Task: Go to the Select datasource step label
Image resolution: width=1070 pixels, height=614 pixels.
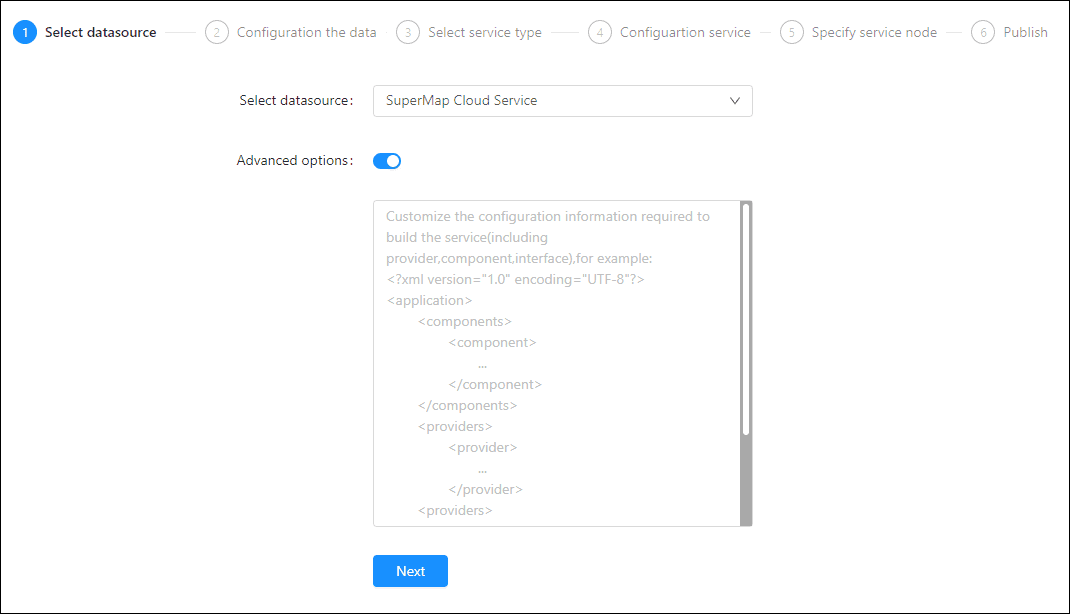Action: [100, 32]
